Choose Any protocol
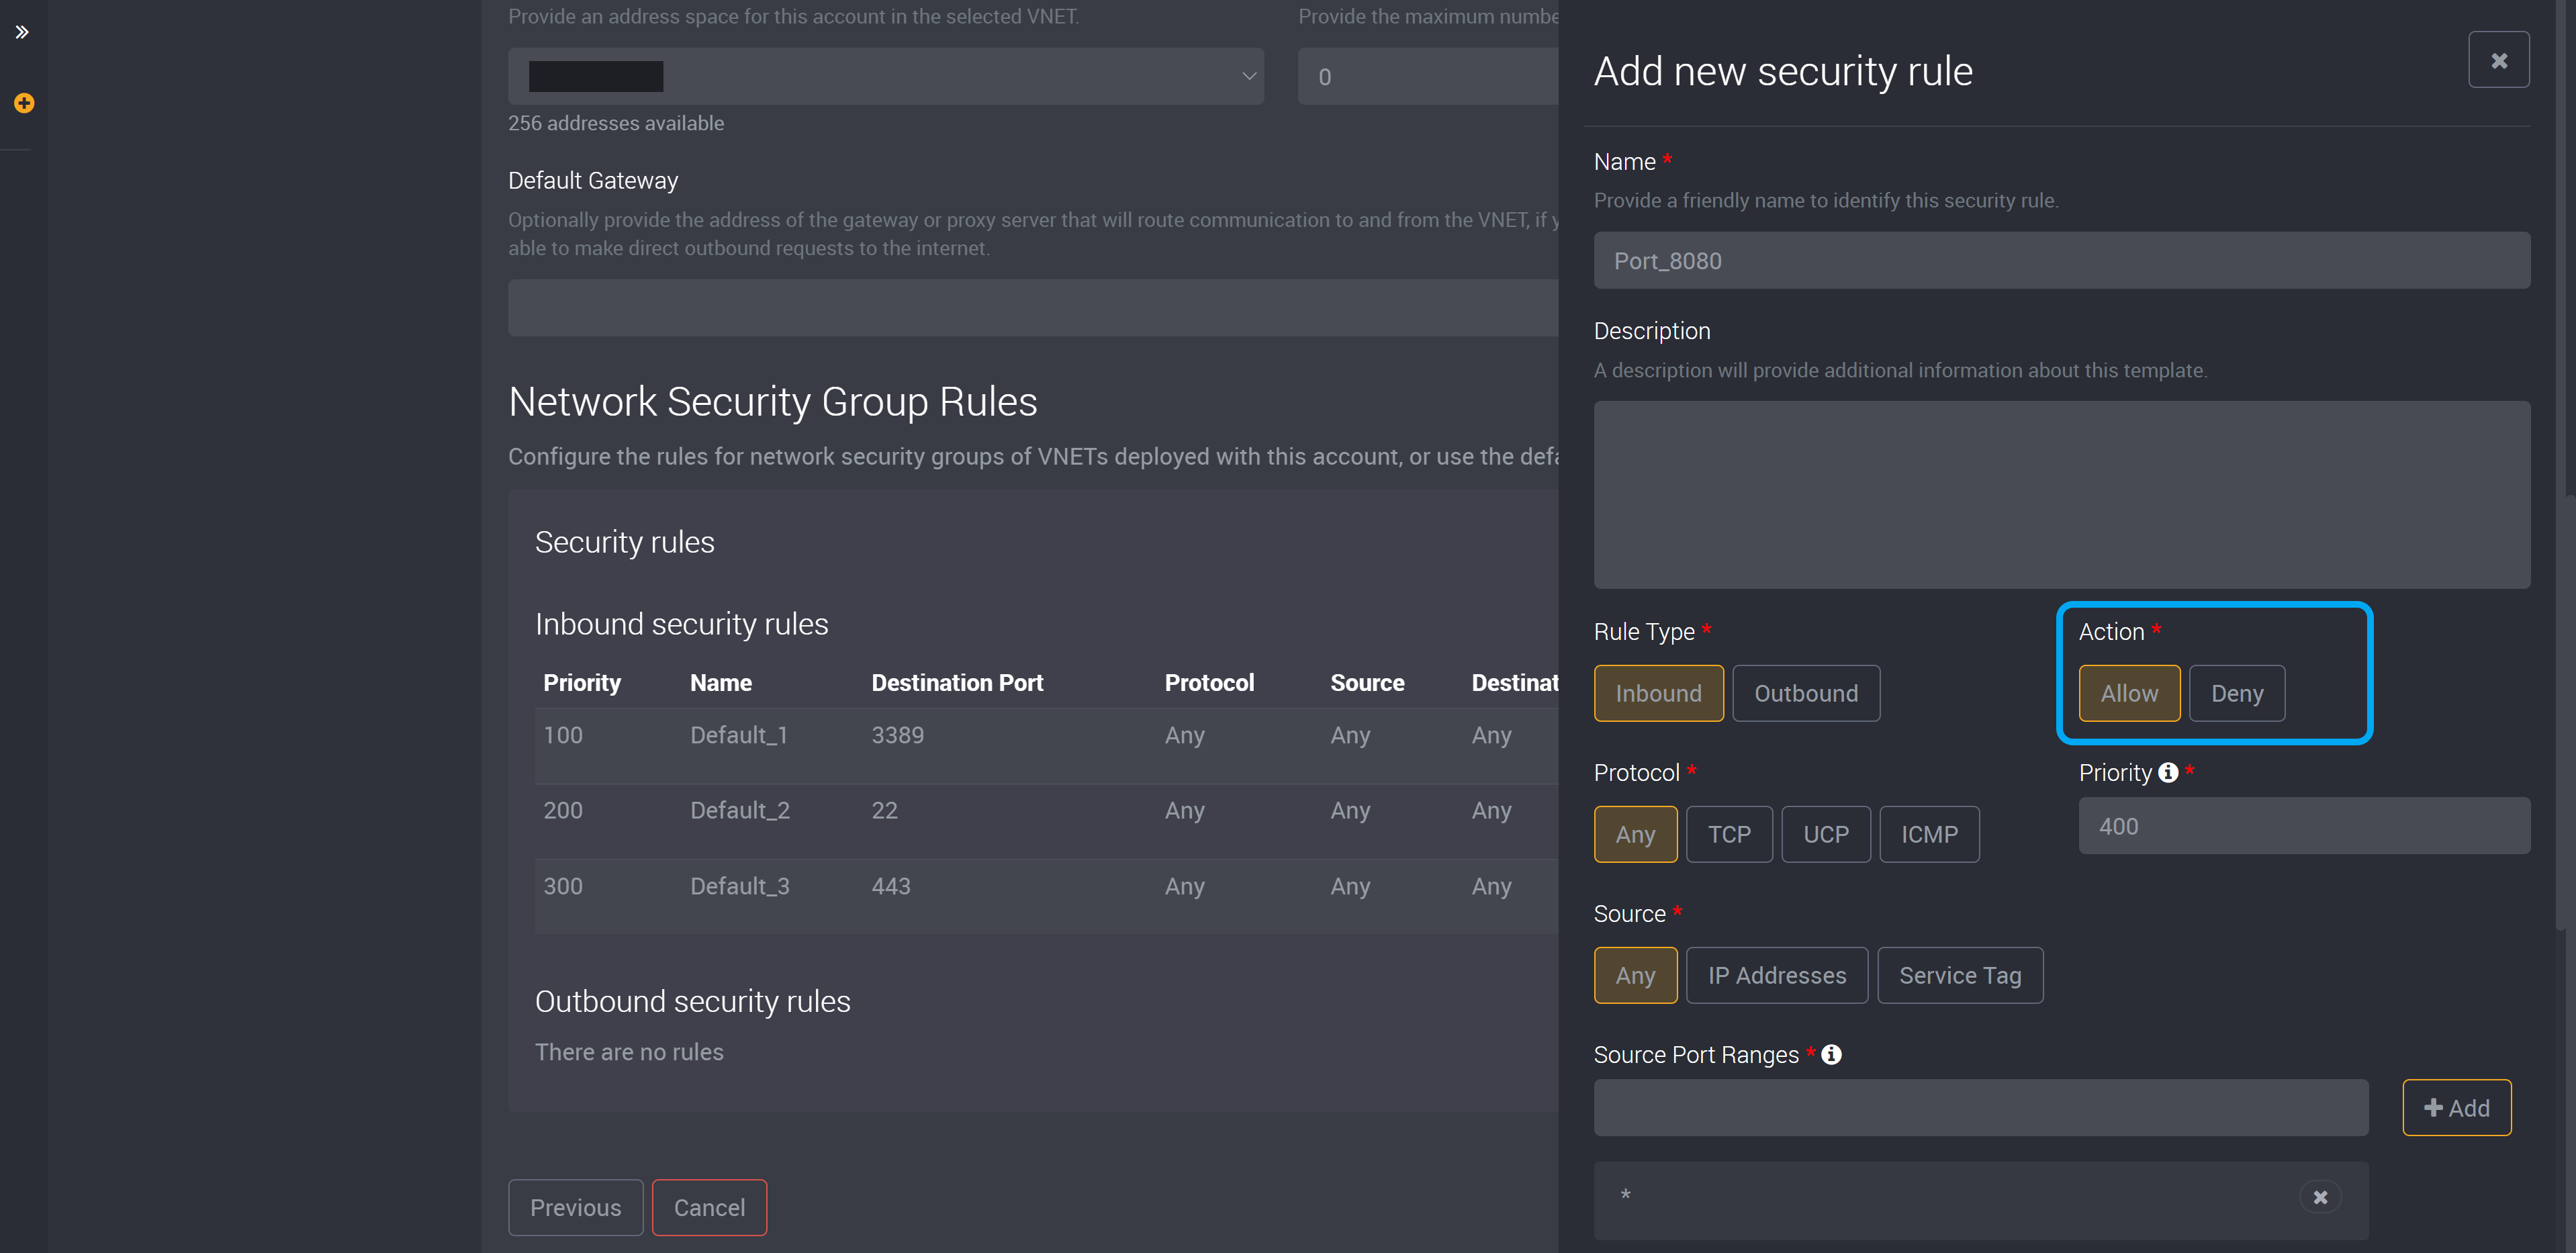 point(1635,834)
